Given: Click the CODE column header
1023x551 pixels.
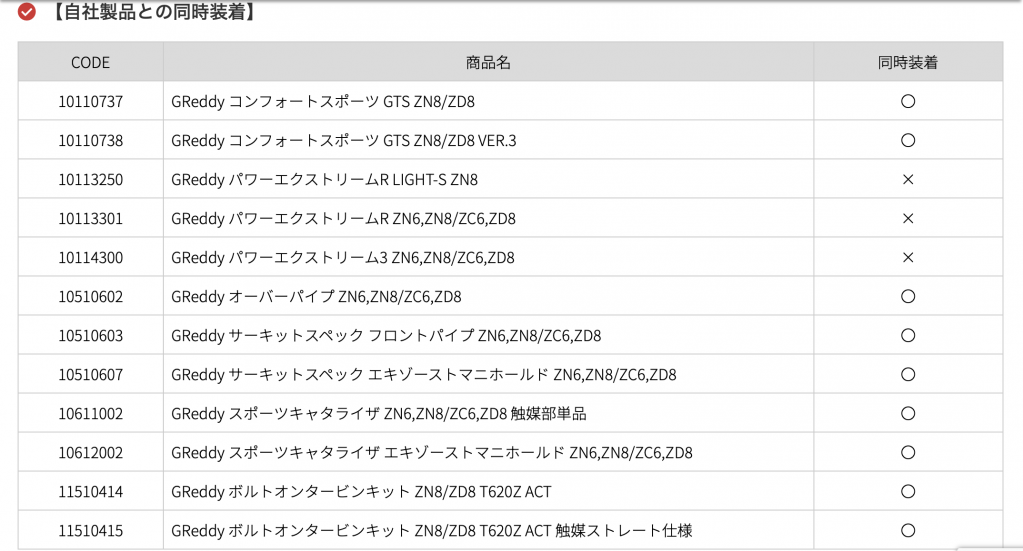Looking at the screenshot, I should click(x=90, y=62).
